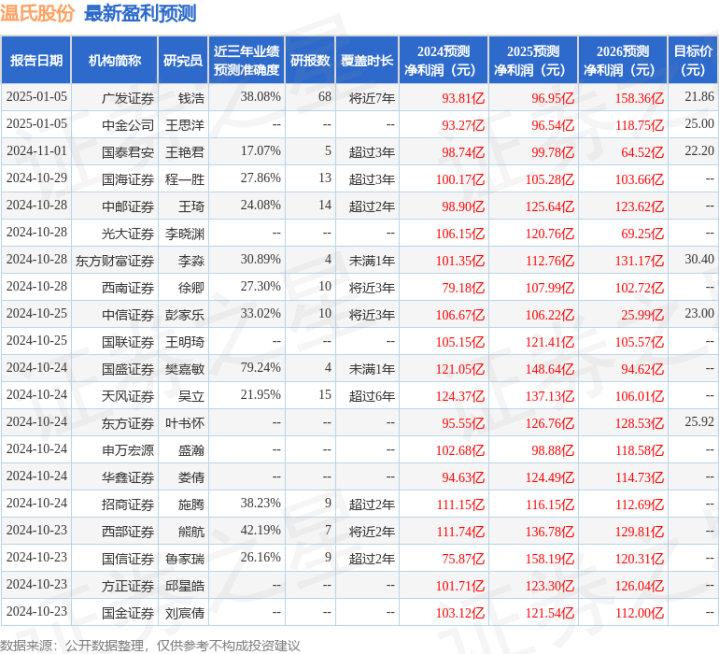Click the 2026预测净利润 column header
The height and width of the screenshot is (654, 719).
[623, 60]
